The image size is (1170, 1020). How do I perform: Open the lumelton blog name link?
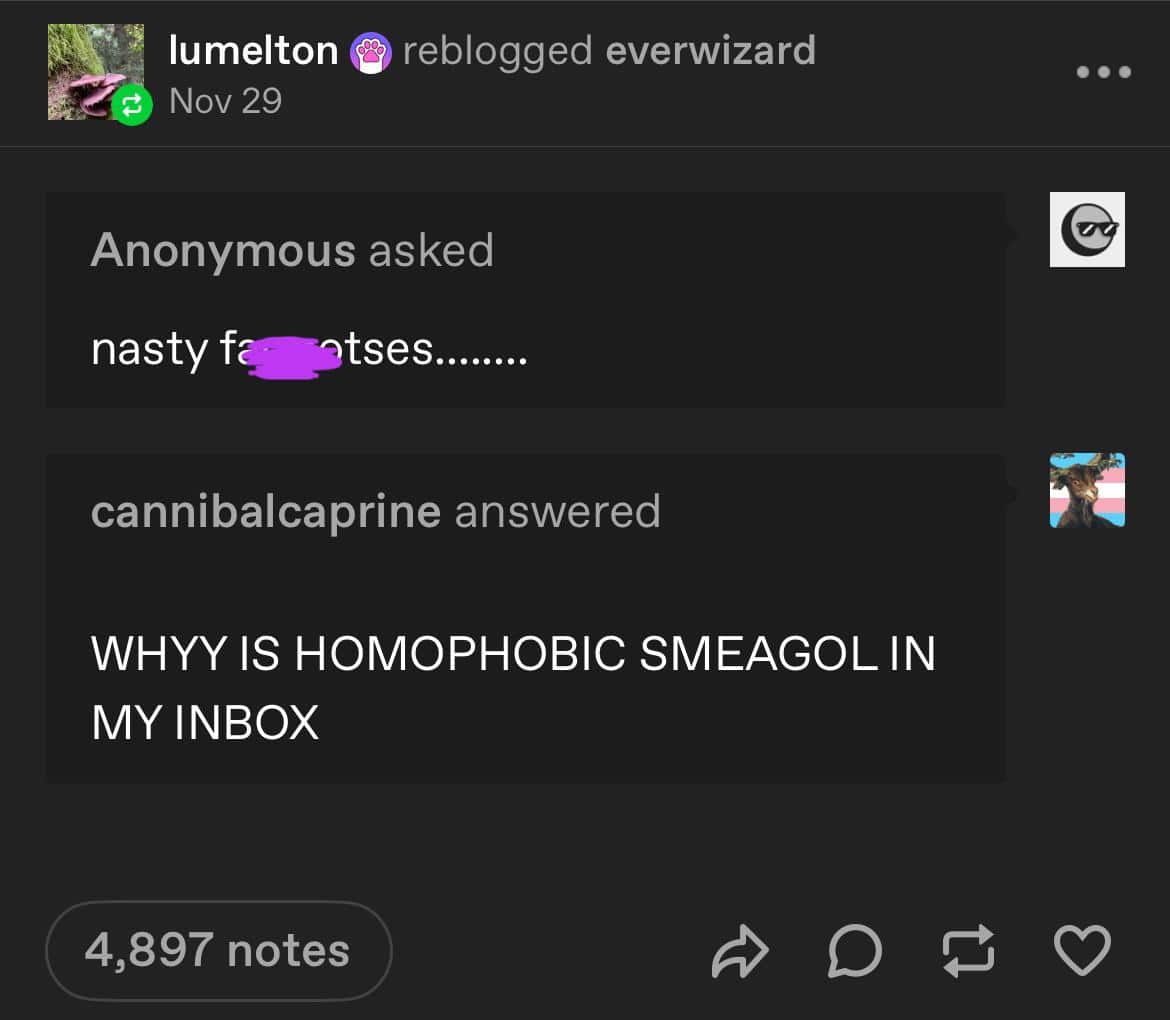pos(253,51)
